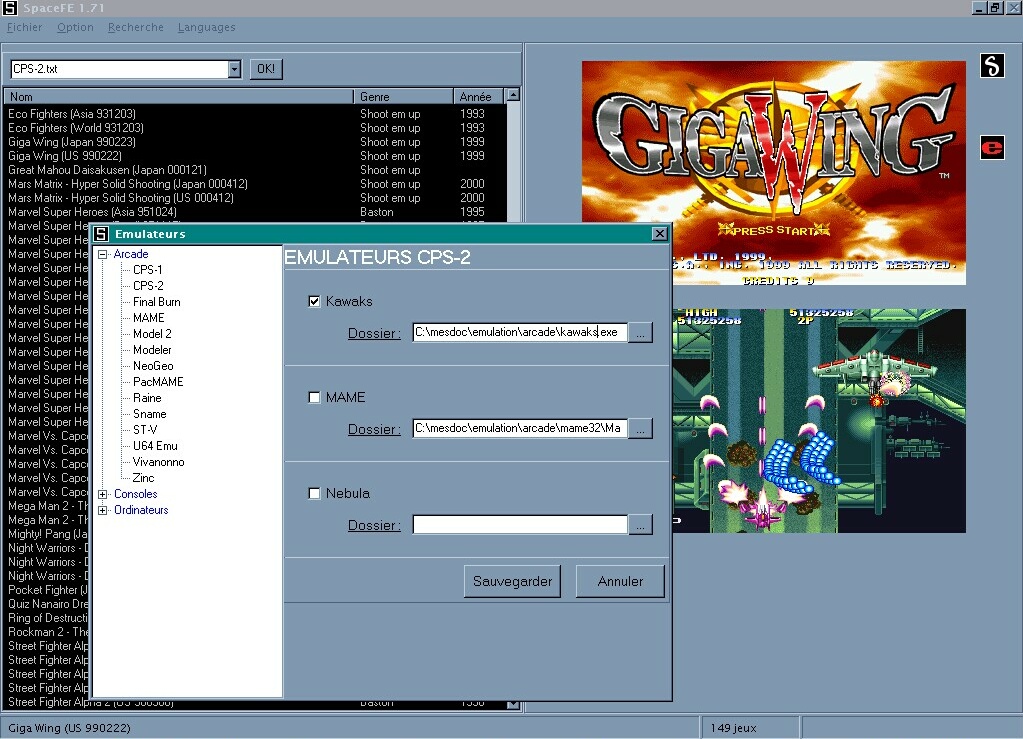Expand the Consoles tree node
Image resolution: width=1023 pixels, height=739 pixels.
pyautogui.click(x=102, y=494)
